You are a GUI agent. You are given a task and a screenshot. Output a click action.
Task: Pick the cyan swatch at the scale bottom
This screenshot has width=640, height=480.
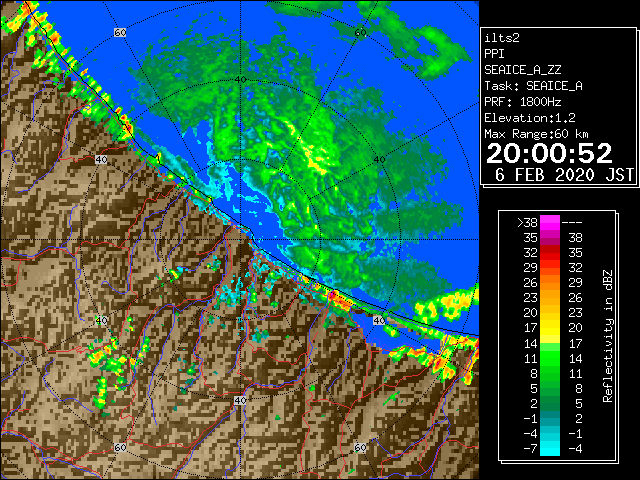tap(550, 448)
